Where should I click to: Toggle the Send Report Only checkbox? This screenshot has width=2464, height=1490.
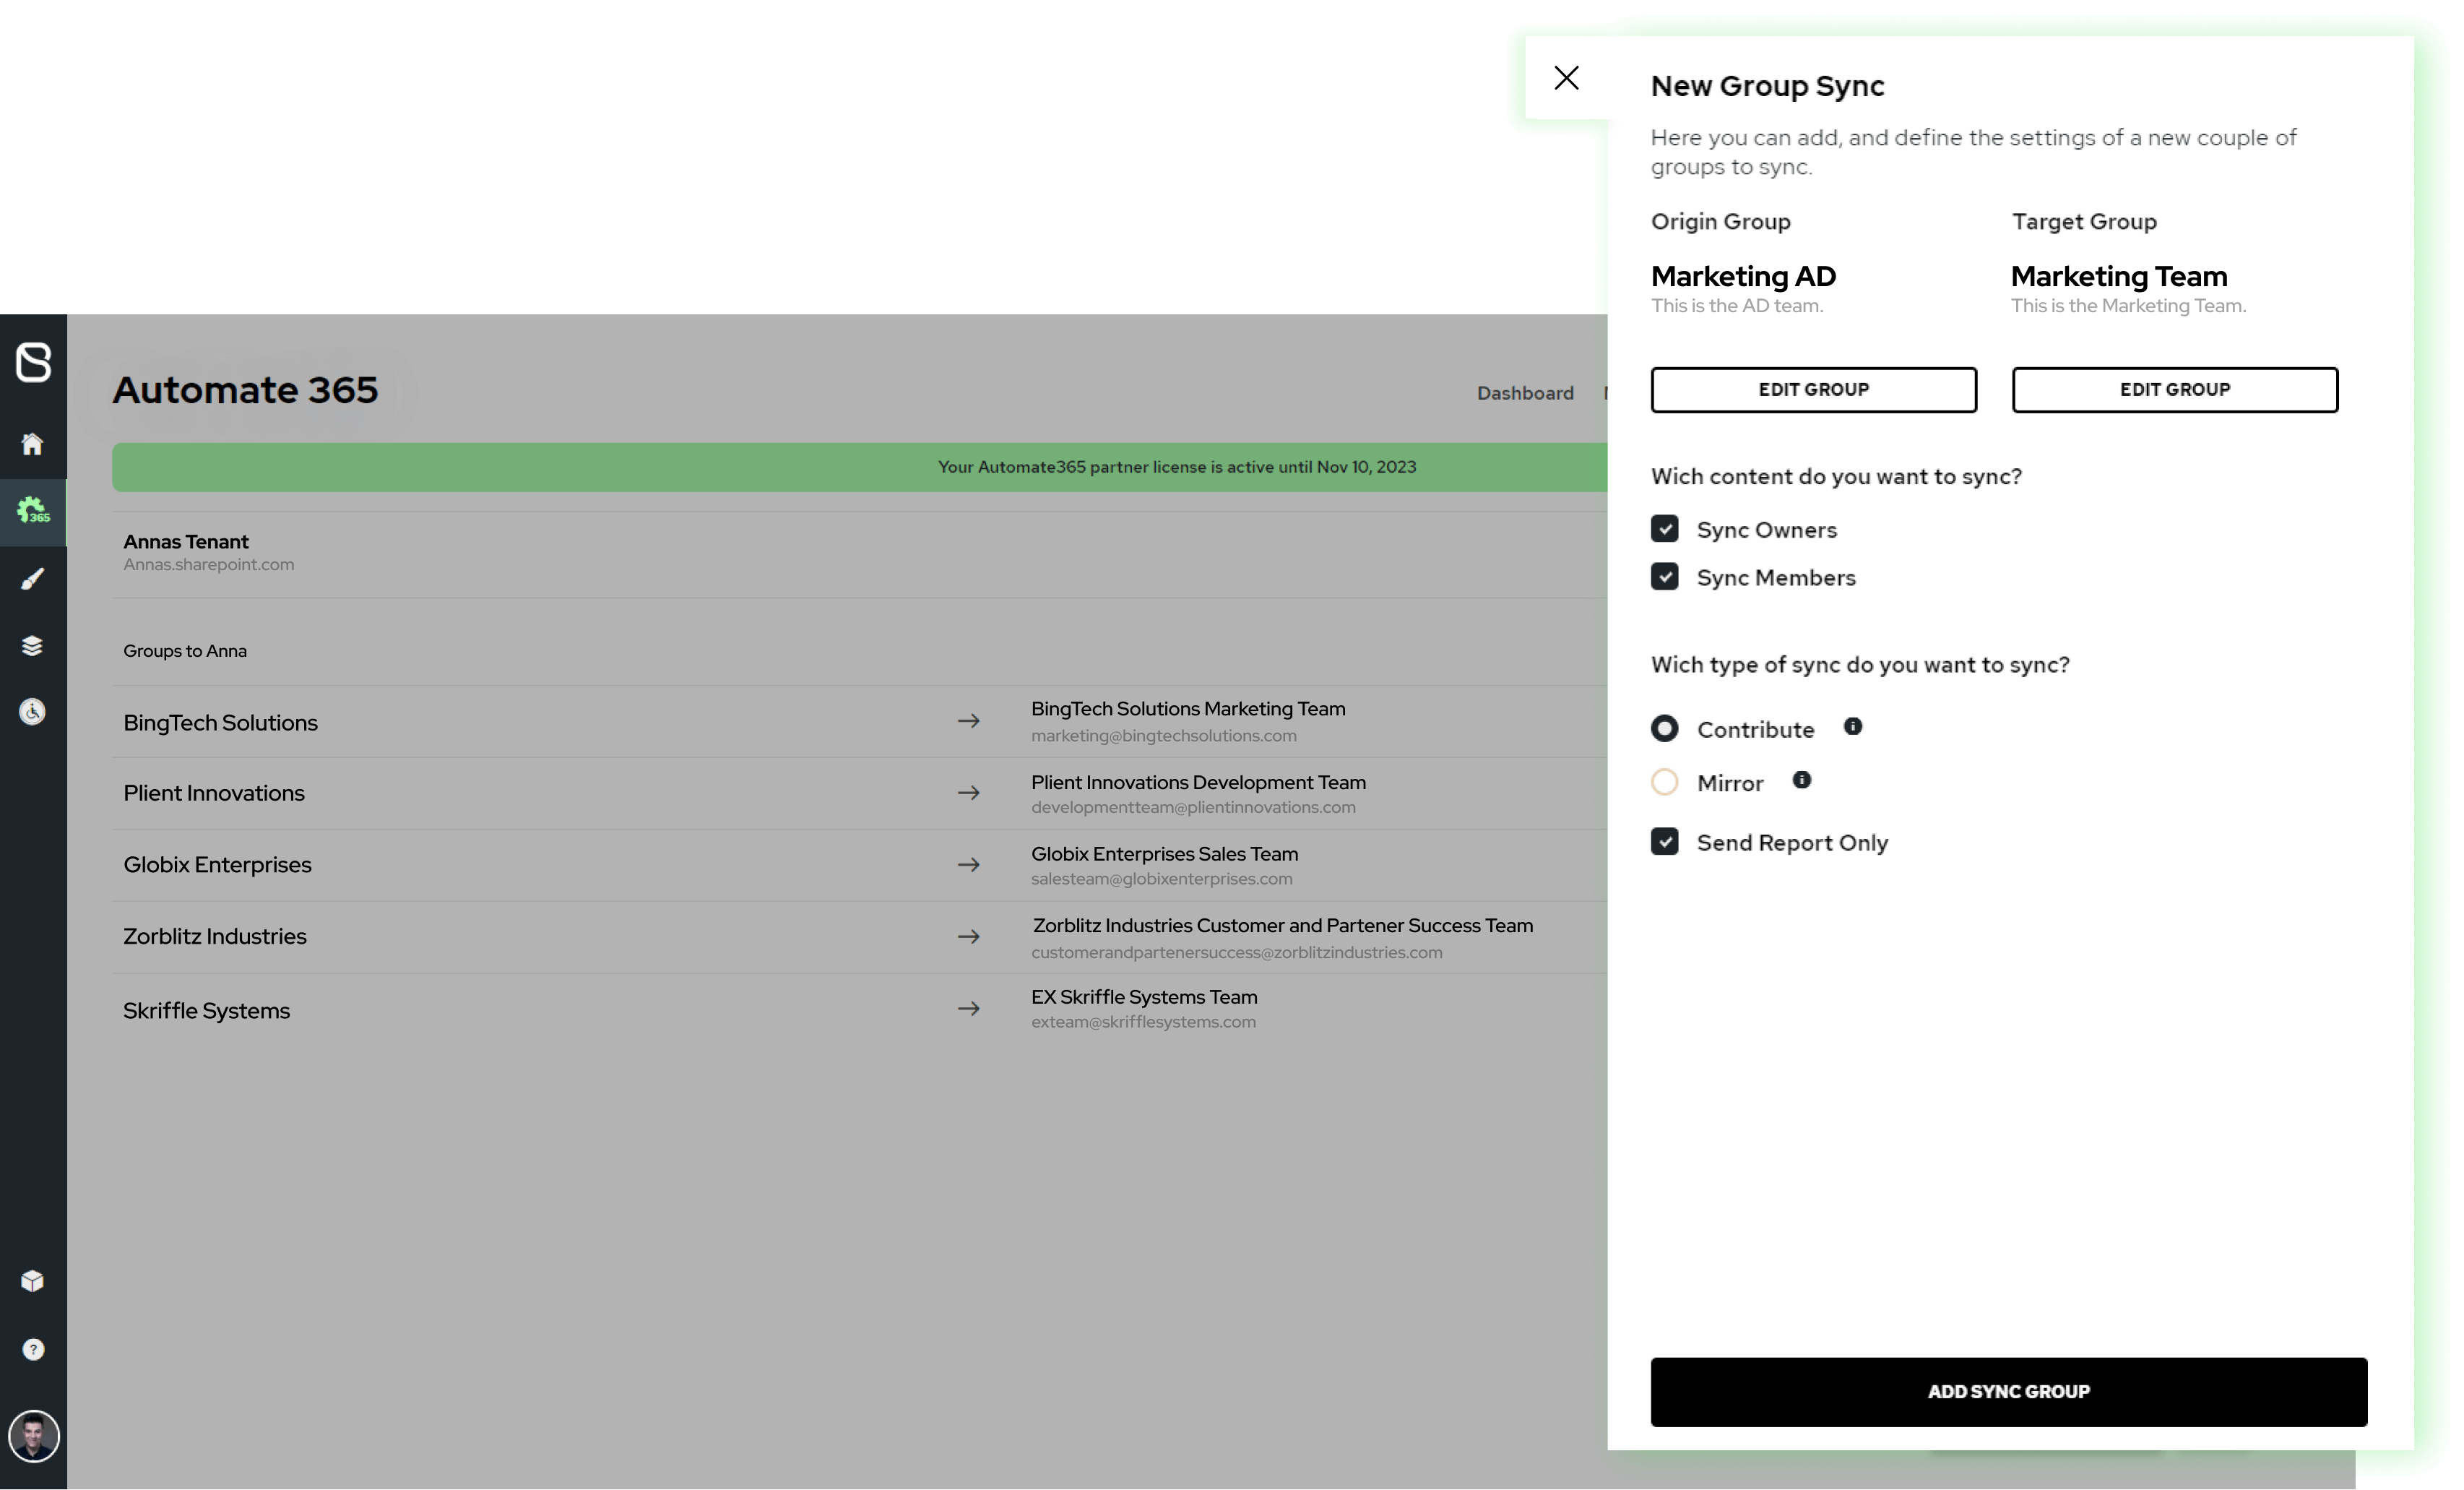click(1665, 842)
